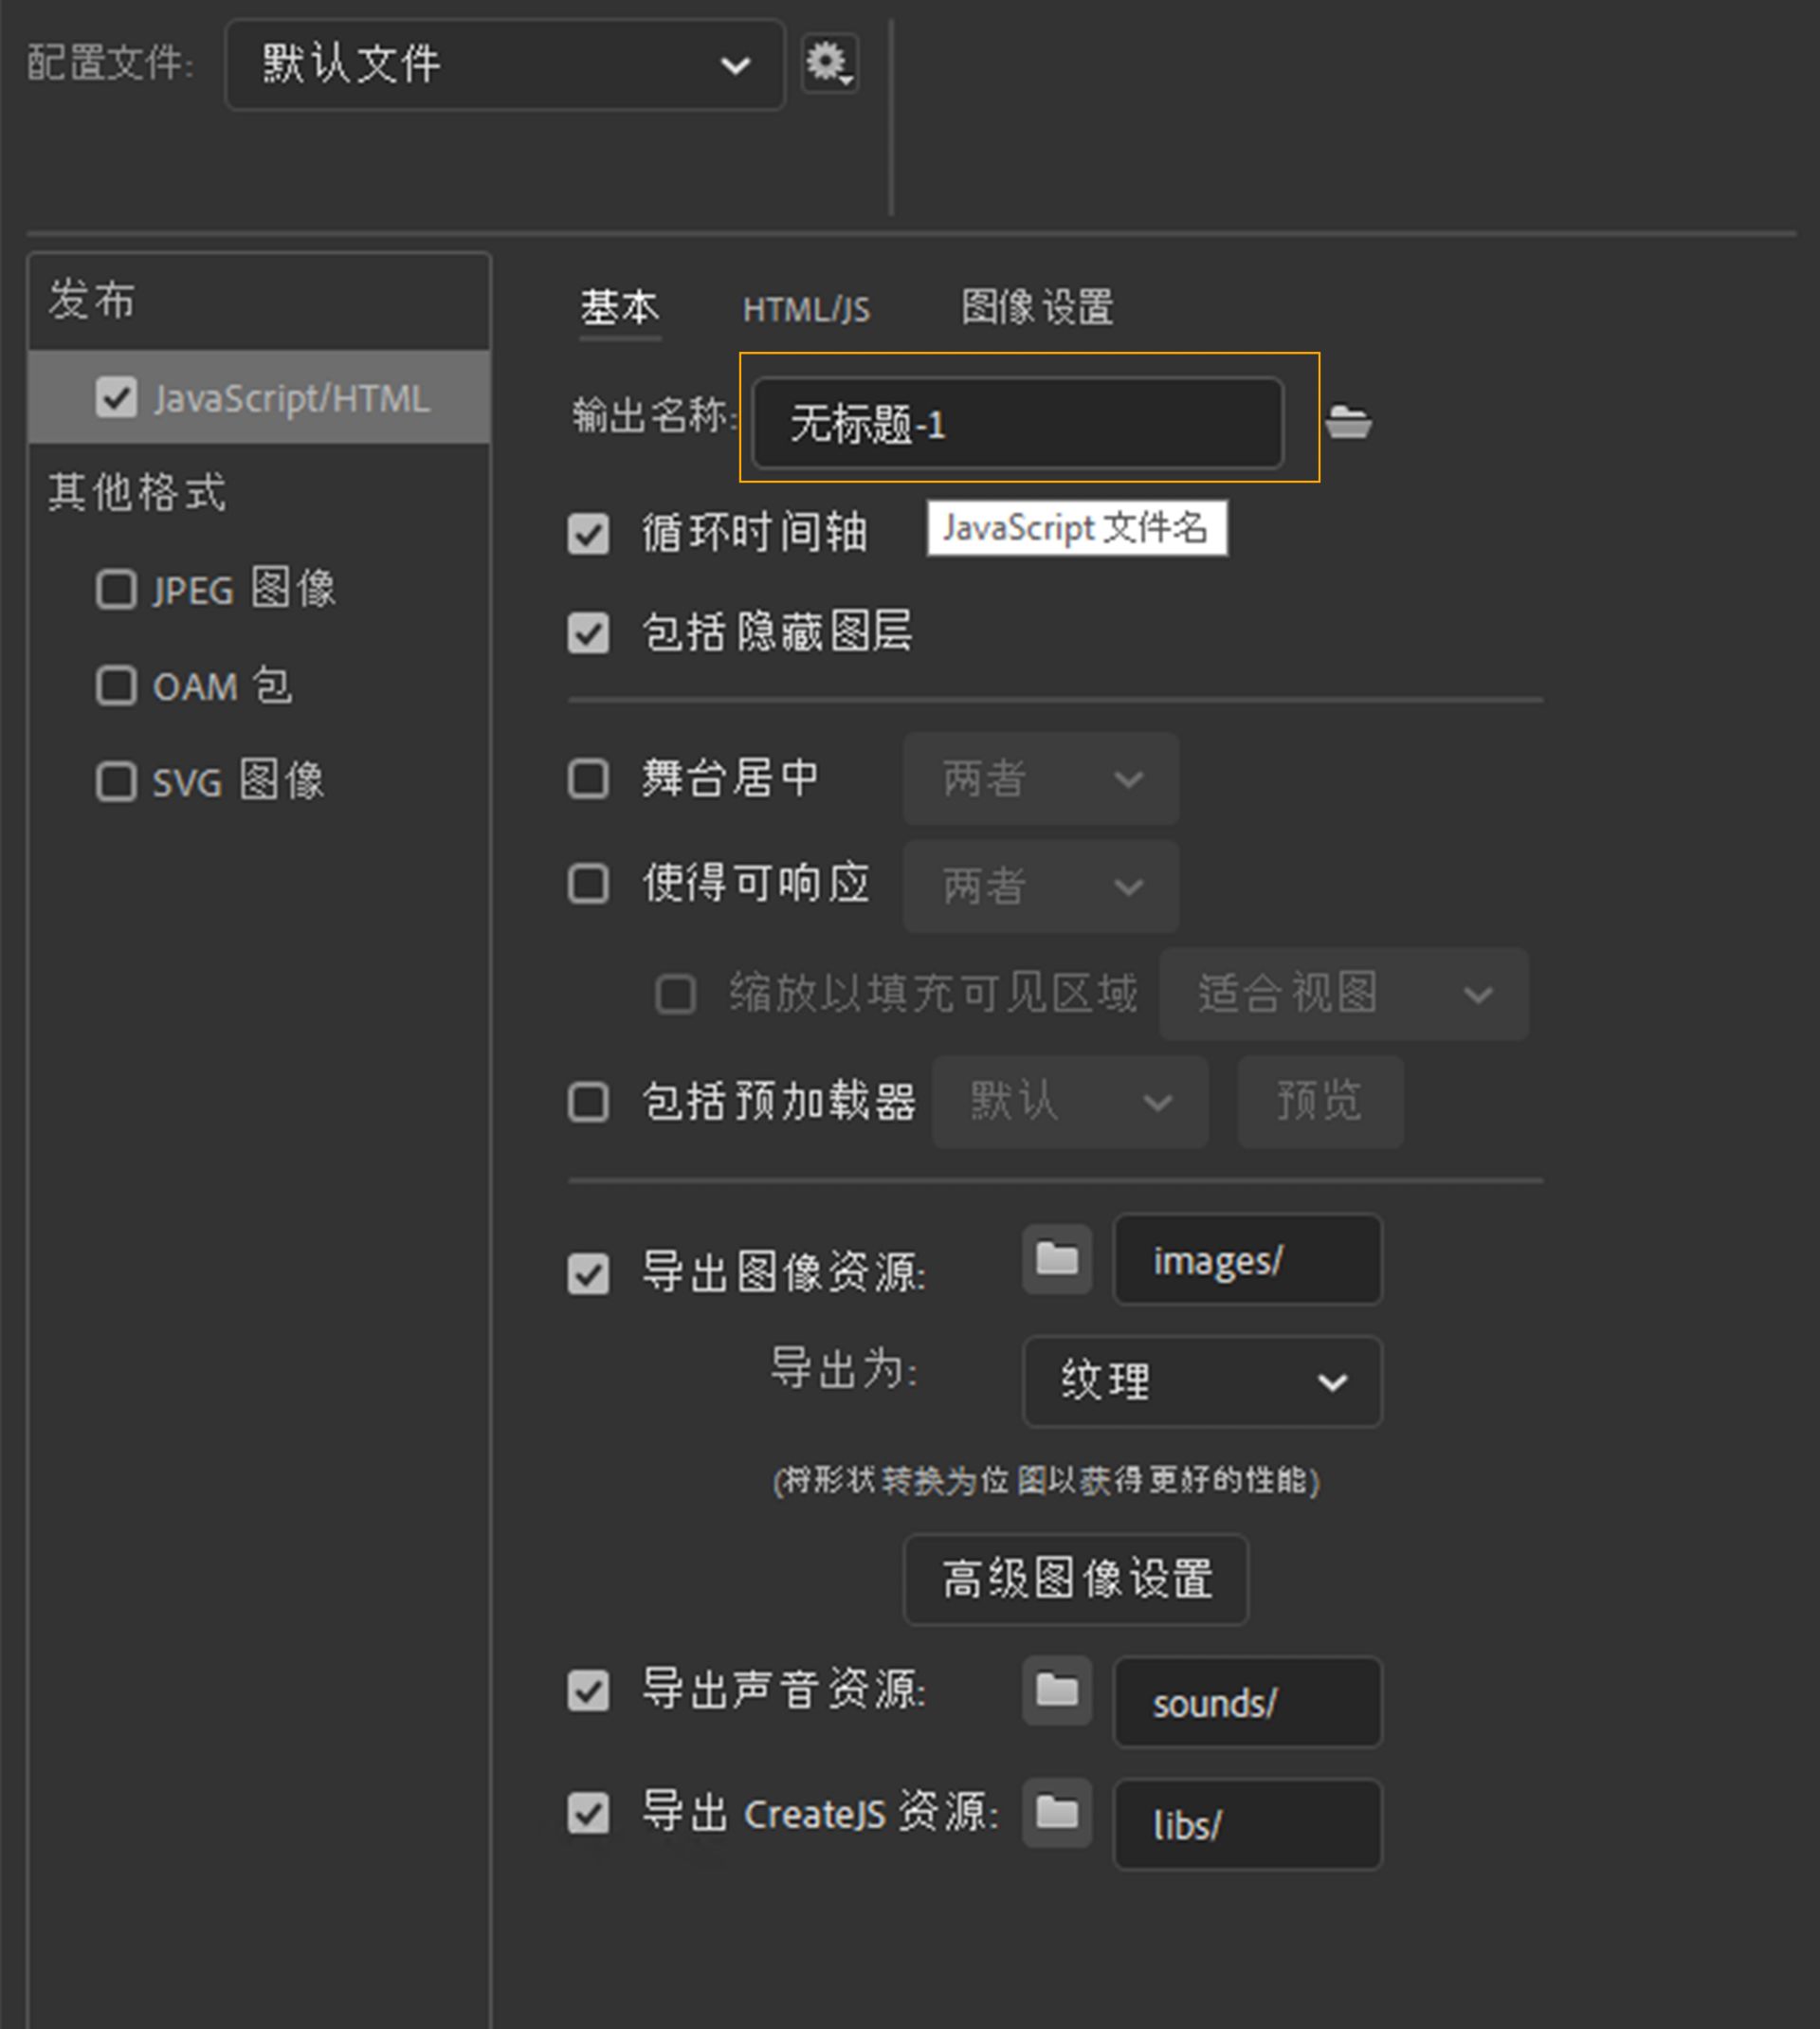Click the 输出名称 text field
The width and height of the screenshot is (1820, 2029).
click(1018, 423)
